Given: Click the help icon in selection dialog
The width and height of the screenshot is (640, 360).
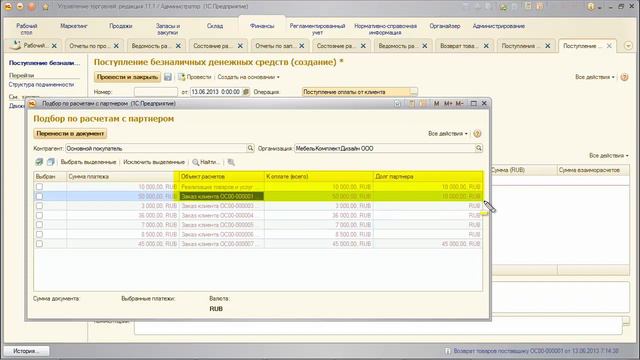Looking at the screenshot, I should pyautogui.click(x=477, y=133).
